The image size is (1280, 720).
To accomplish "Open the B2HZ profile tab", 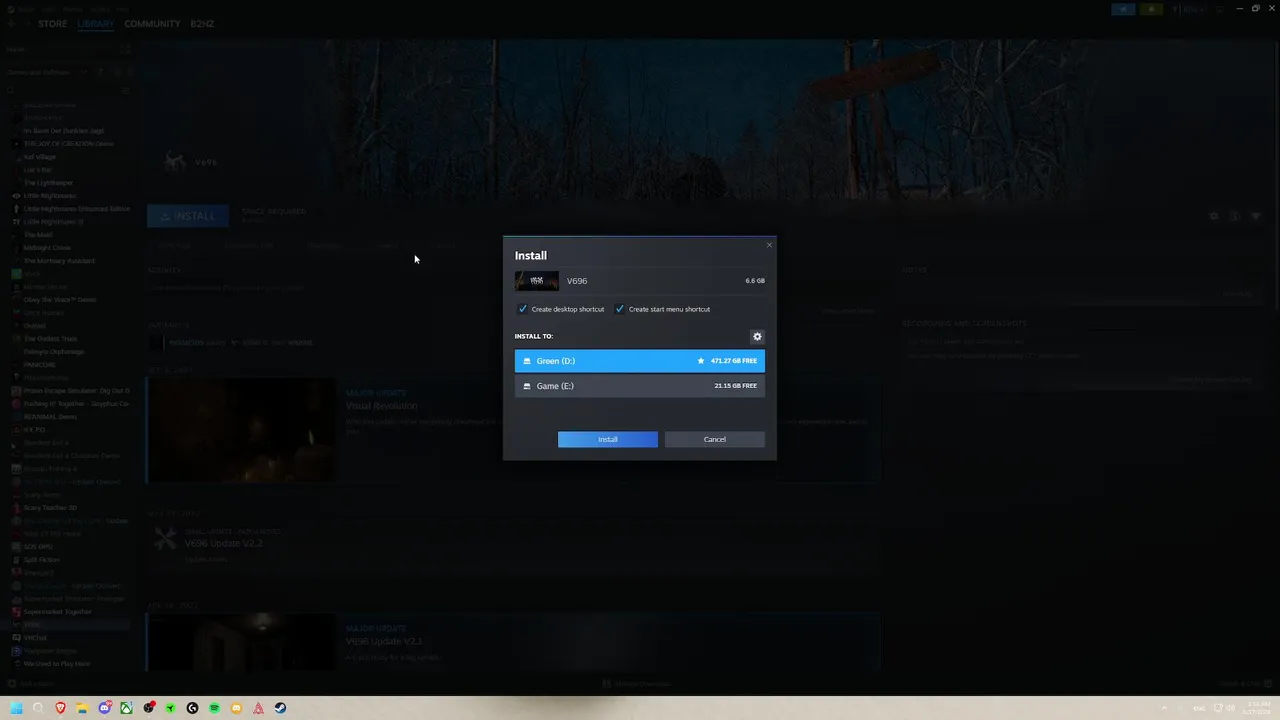I will pyautogui.click(x=202, y=24).
